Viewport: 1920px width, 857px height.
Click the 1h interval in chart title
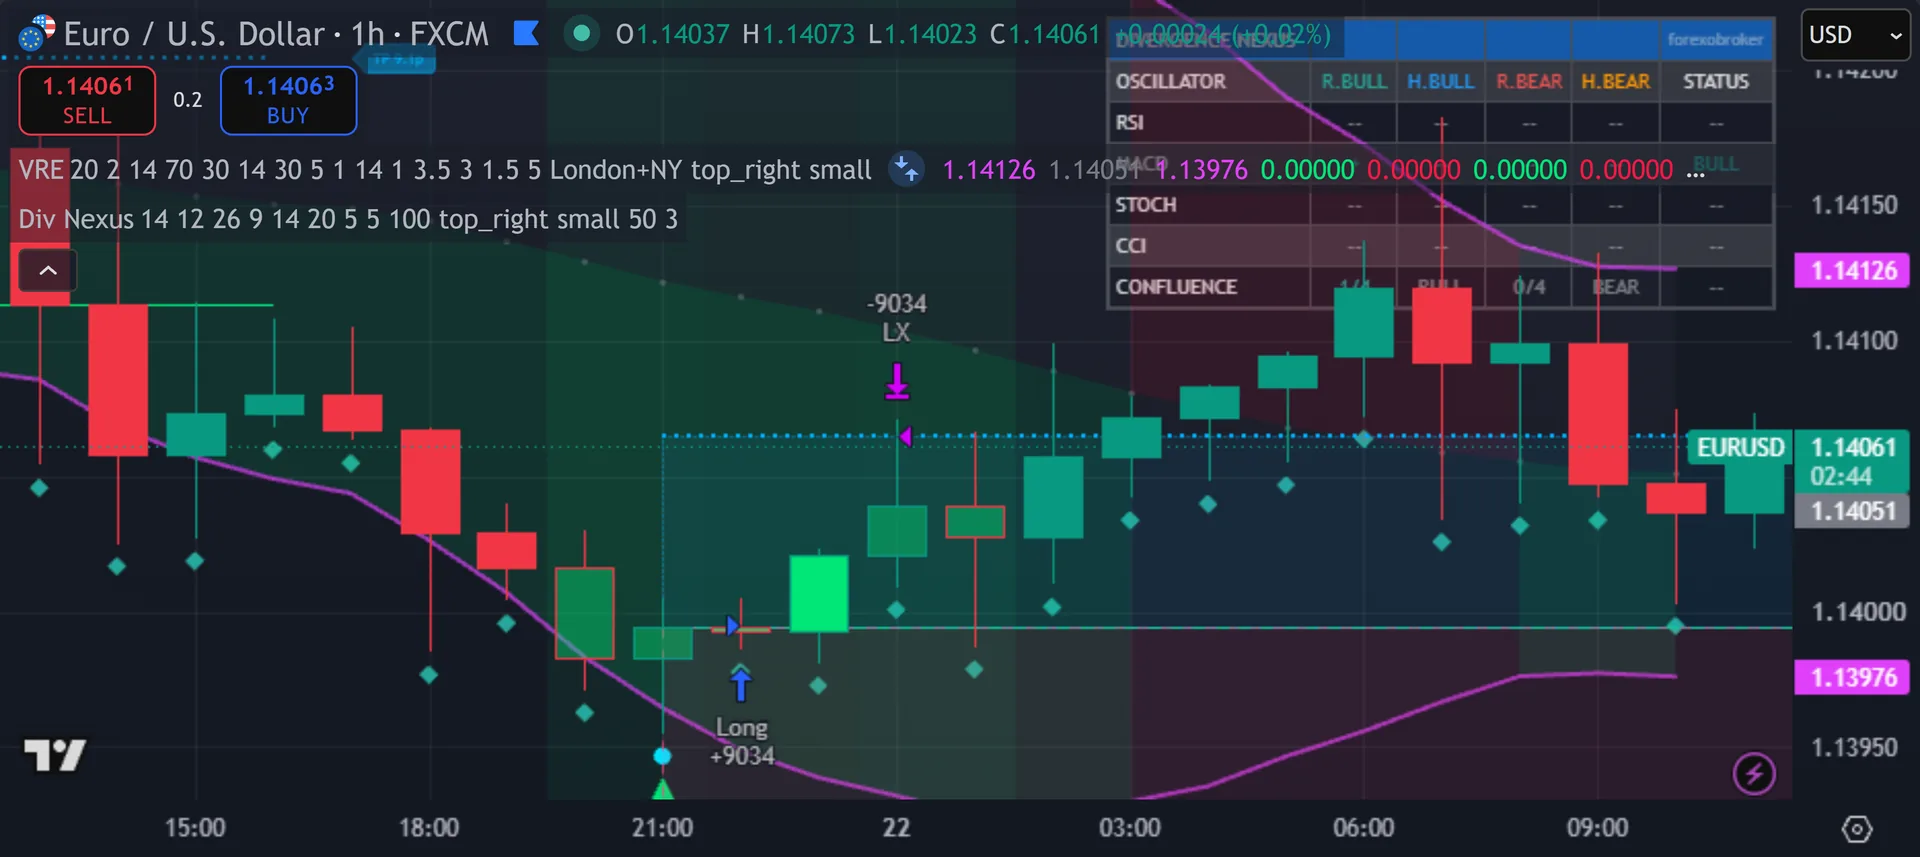pyautogui.click(x=368, y=34)
